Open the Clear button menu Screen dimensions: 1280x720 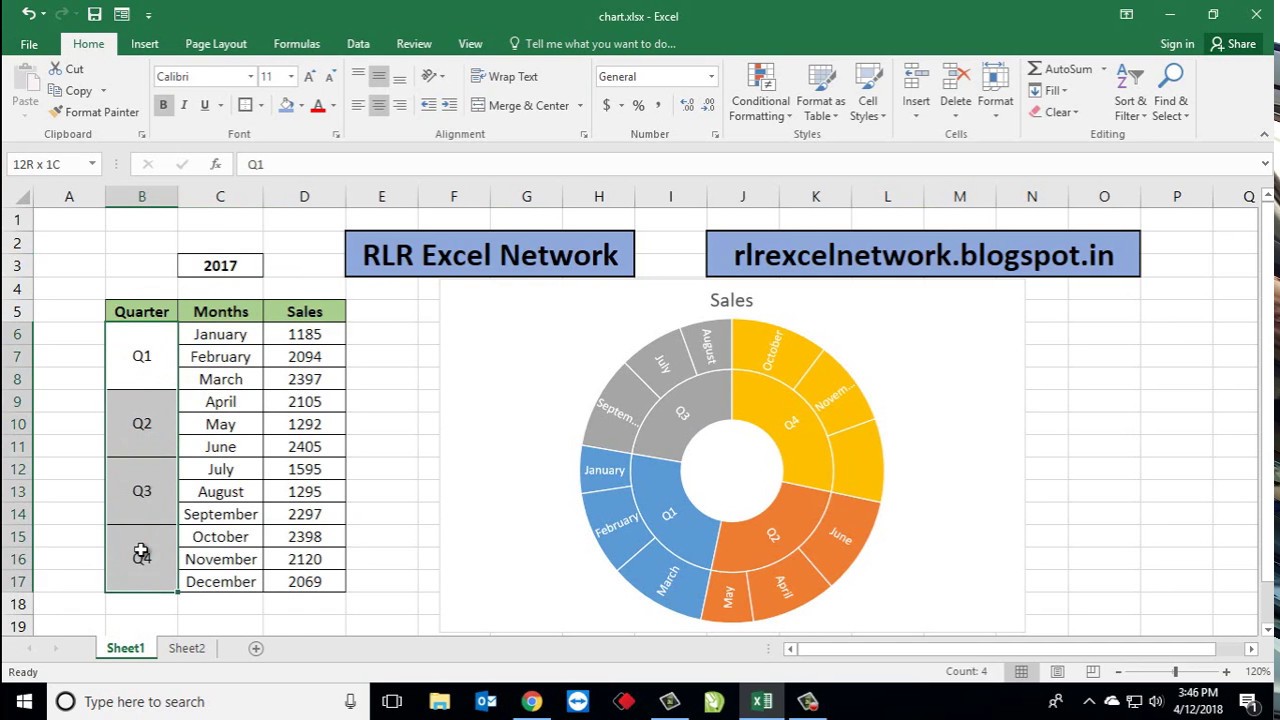1053,112
